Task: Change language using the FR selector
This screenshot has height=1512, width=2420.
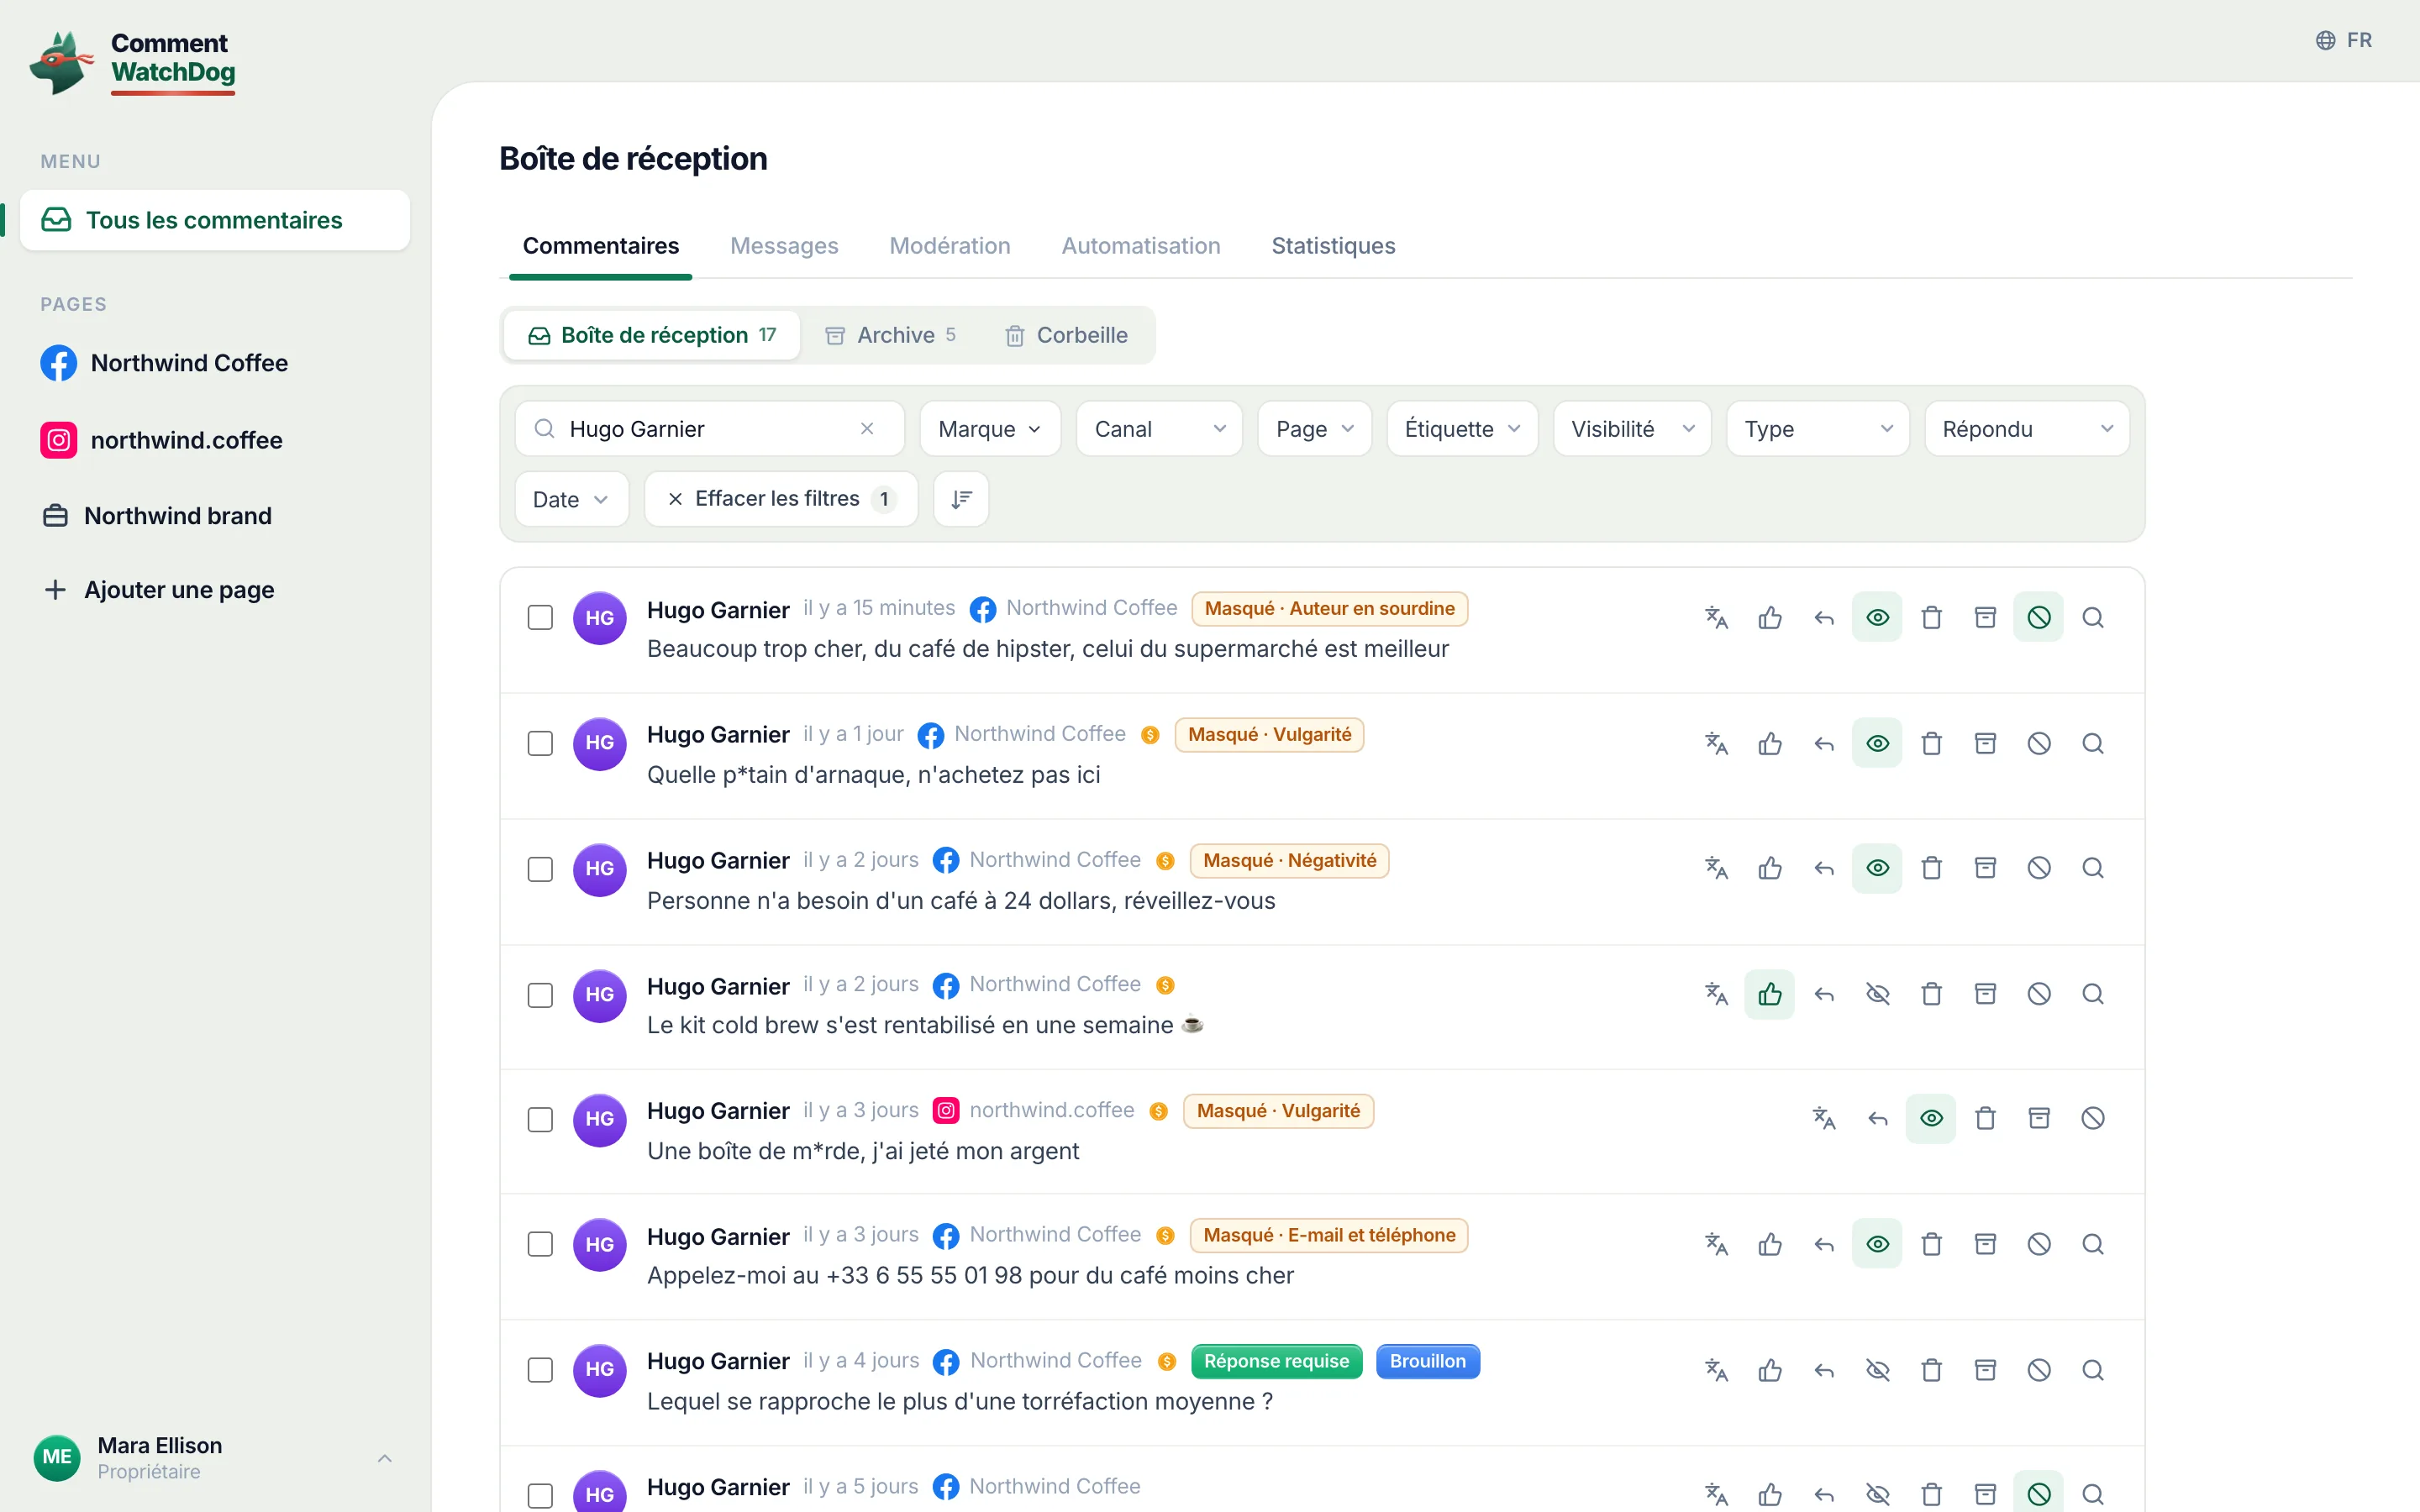Action: click(2344, 40)
